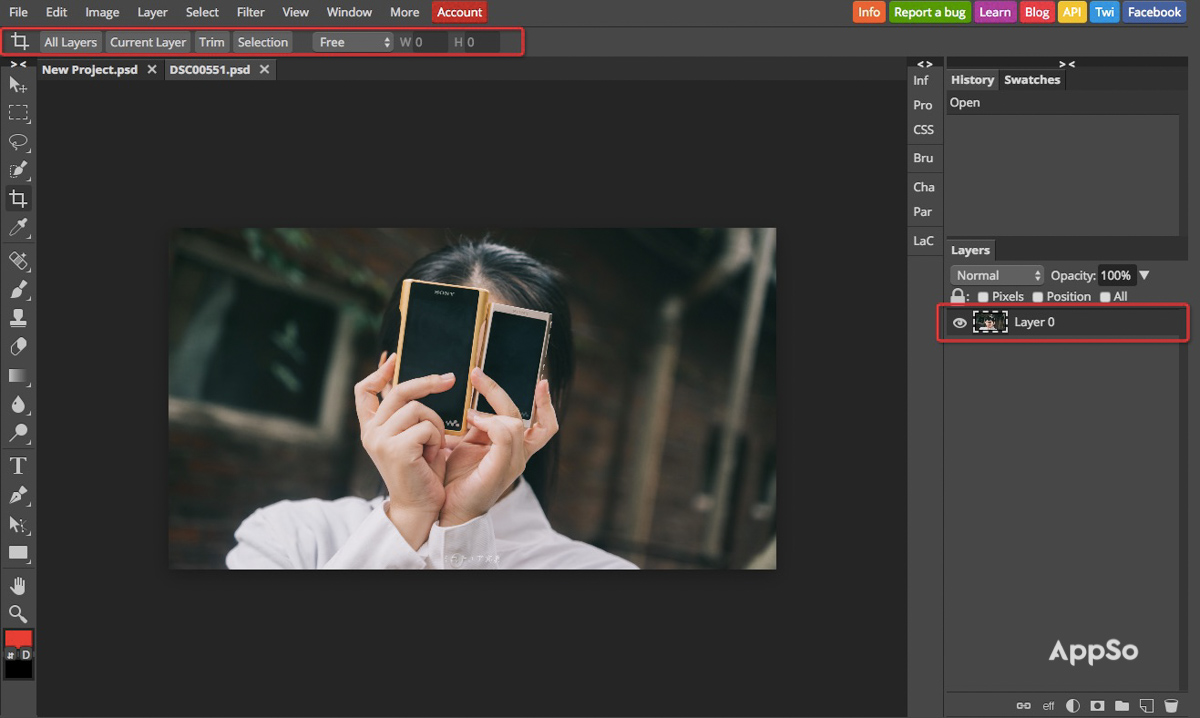Select the Hand pan tool
The width and height of the screenshot is (1200, 718).
click(18, 585)
